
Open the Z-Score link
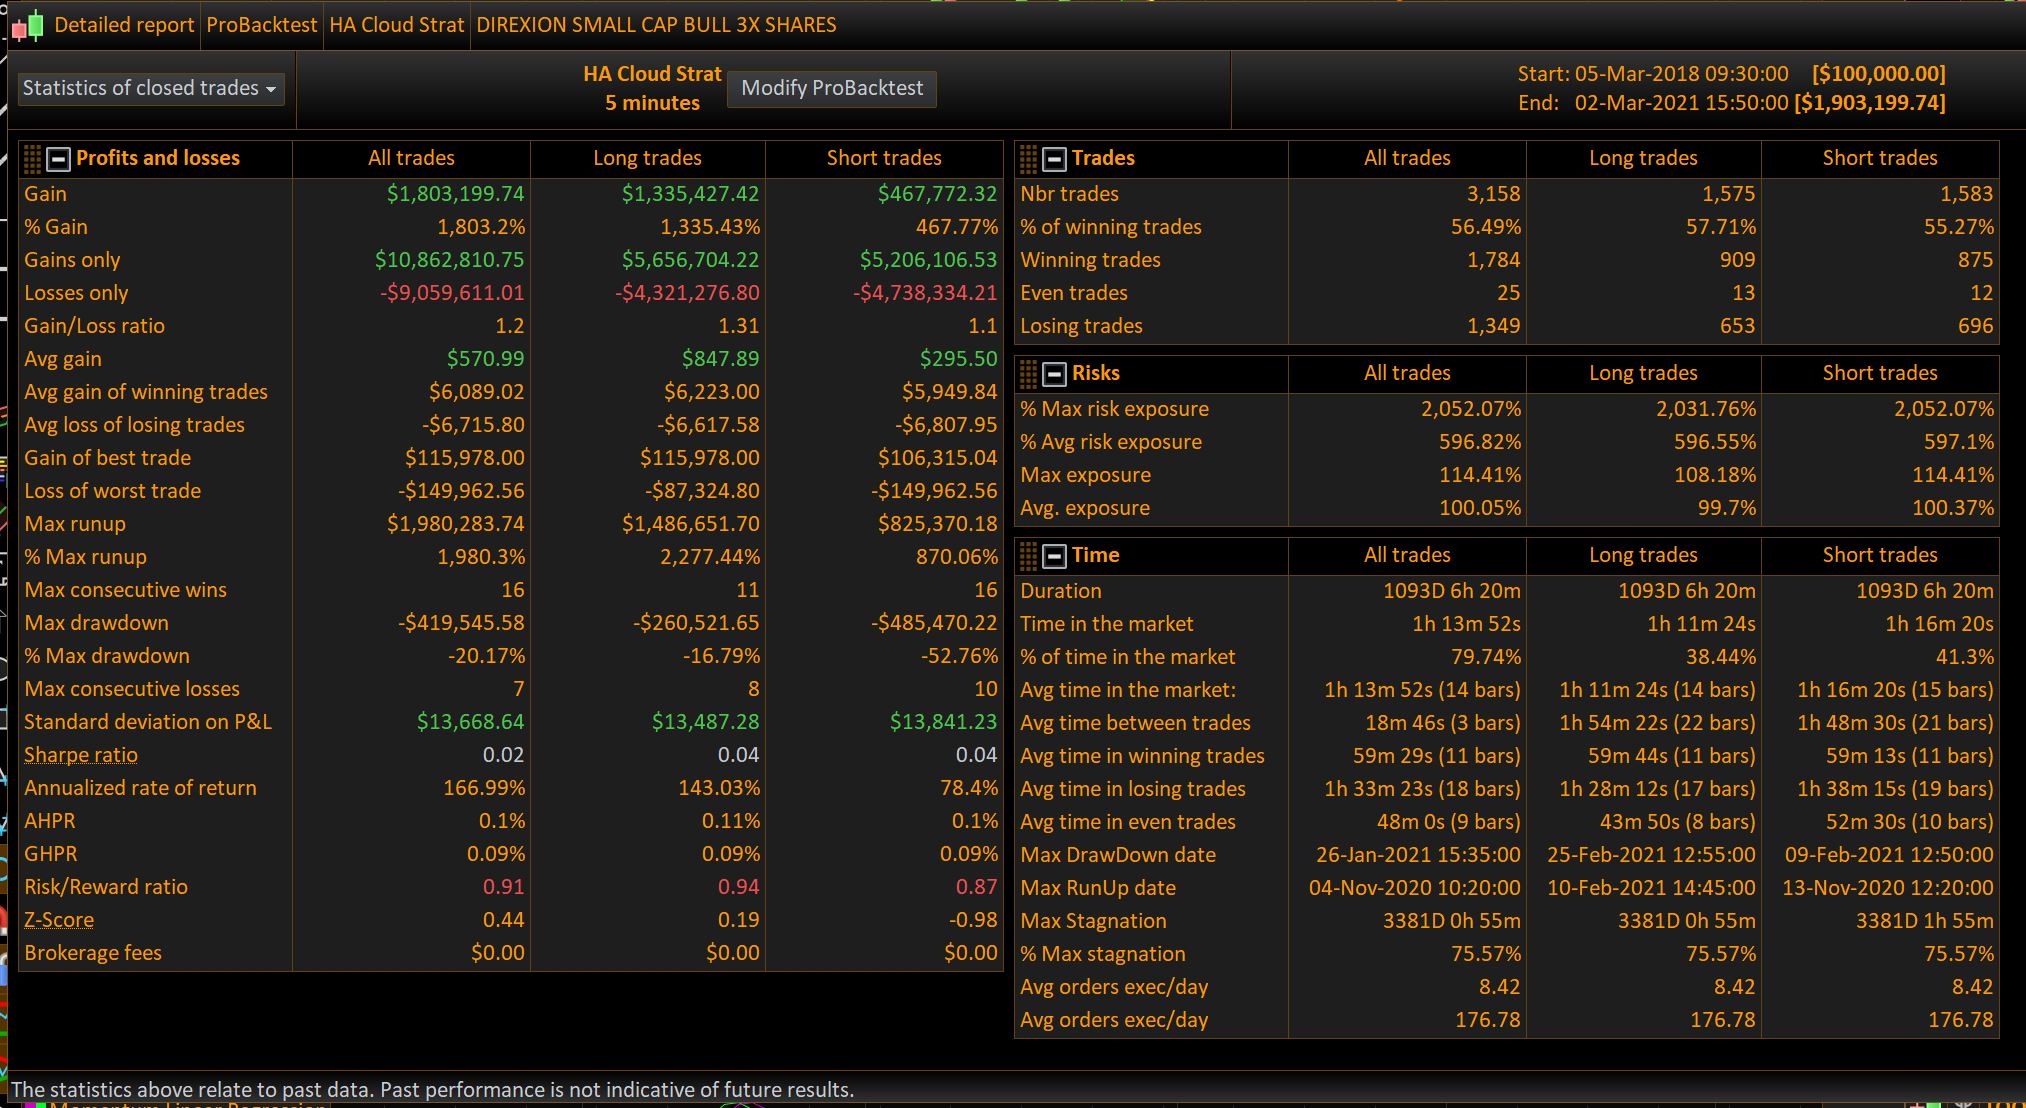click(x=59, y=920)
